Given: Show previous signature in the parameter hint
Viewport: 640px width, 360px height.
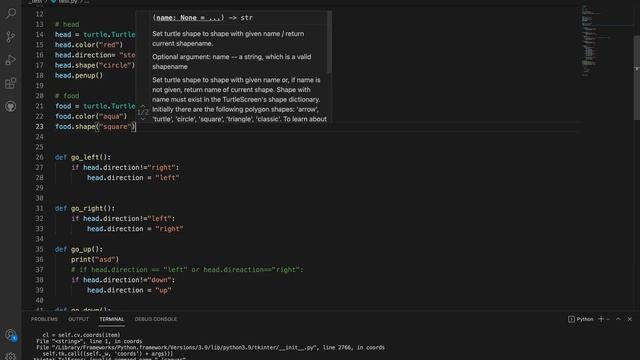Looking at the screenshot, I should click(143, 106).
